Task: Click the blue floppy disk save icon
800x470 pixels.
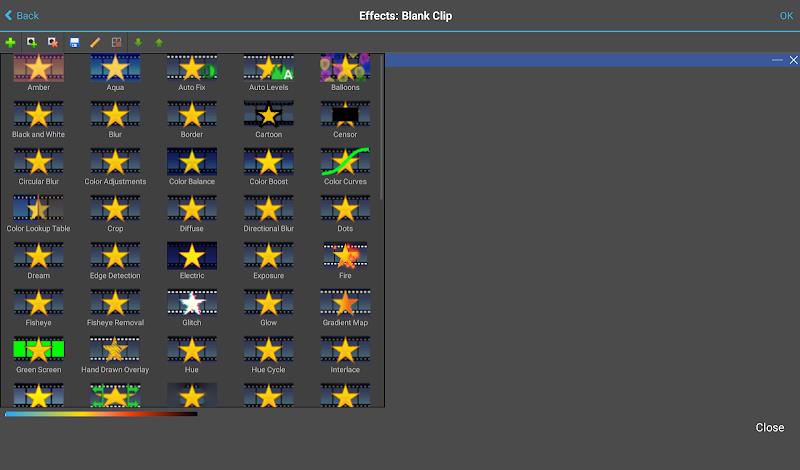Action: [x=74, y=42]
